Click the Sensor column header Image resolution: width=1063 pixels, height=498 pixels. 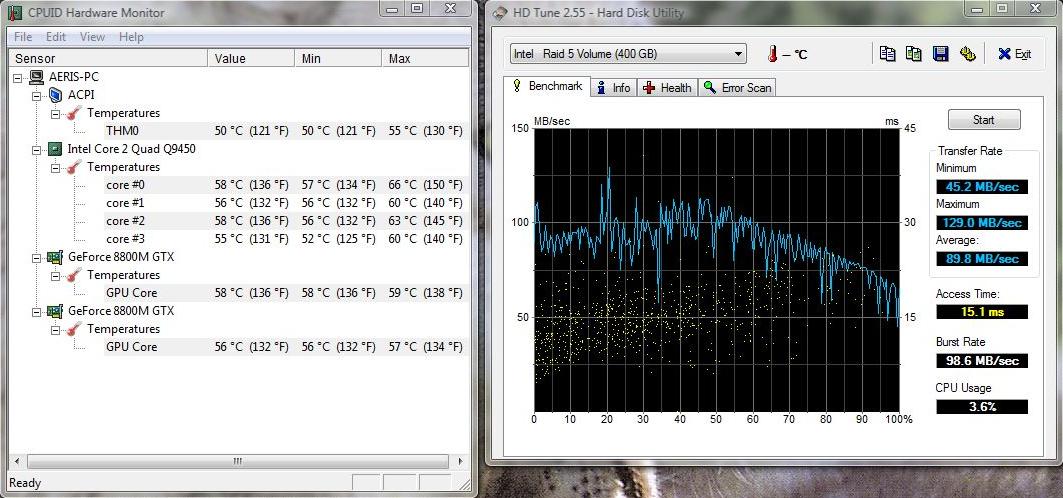point(108,58)
